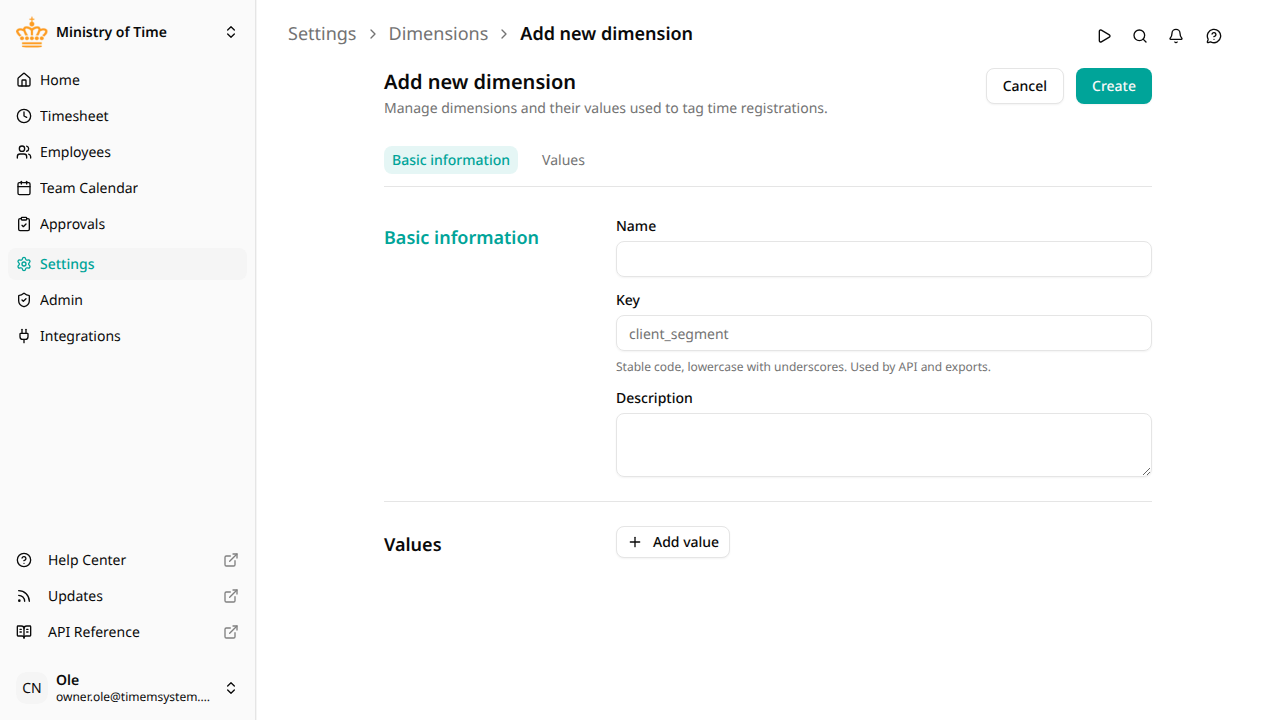This screenshot has width=1280, height=720.
Task: Open Help Center external link arrow
Action: point(231,560)
